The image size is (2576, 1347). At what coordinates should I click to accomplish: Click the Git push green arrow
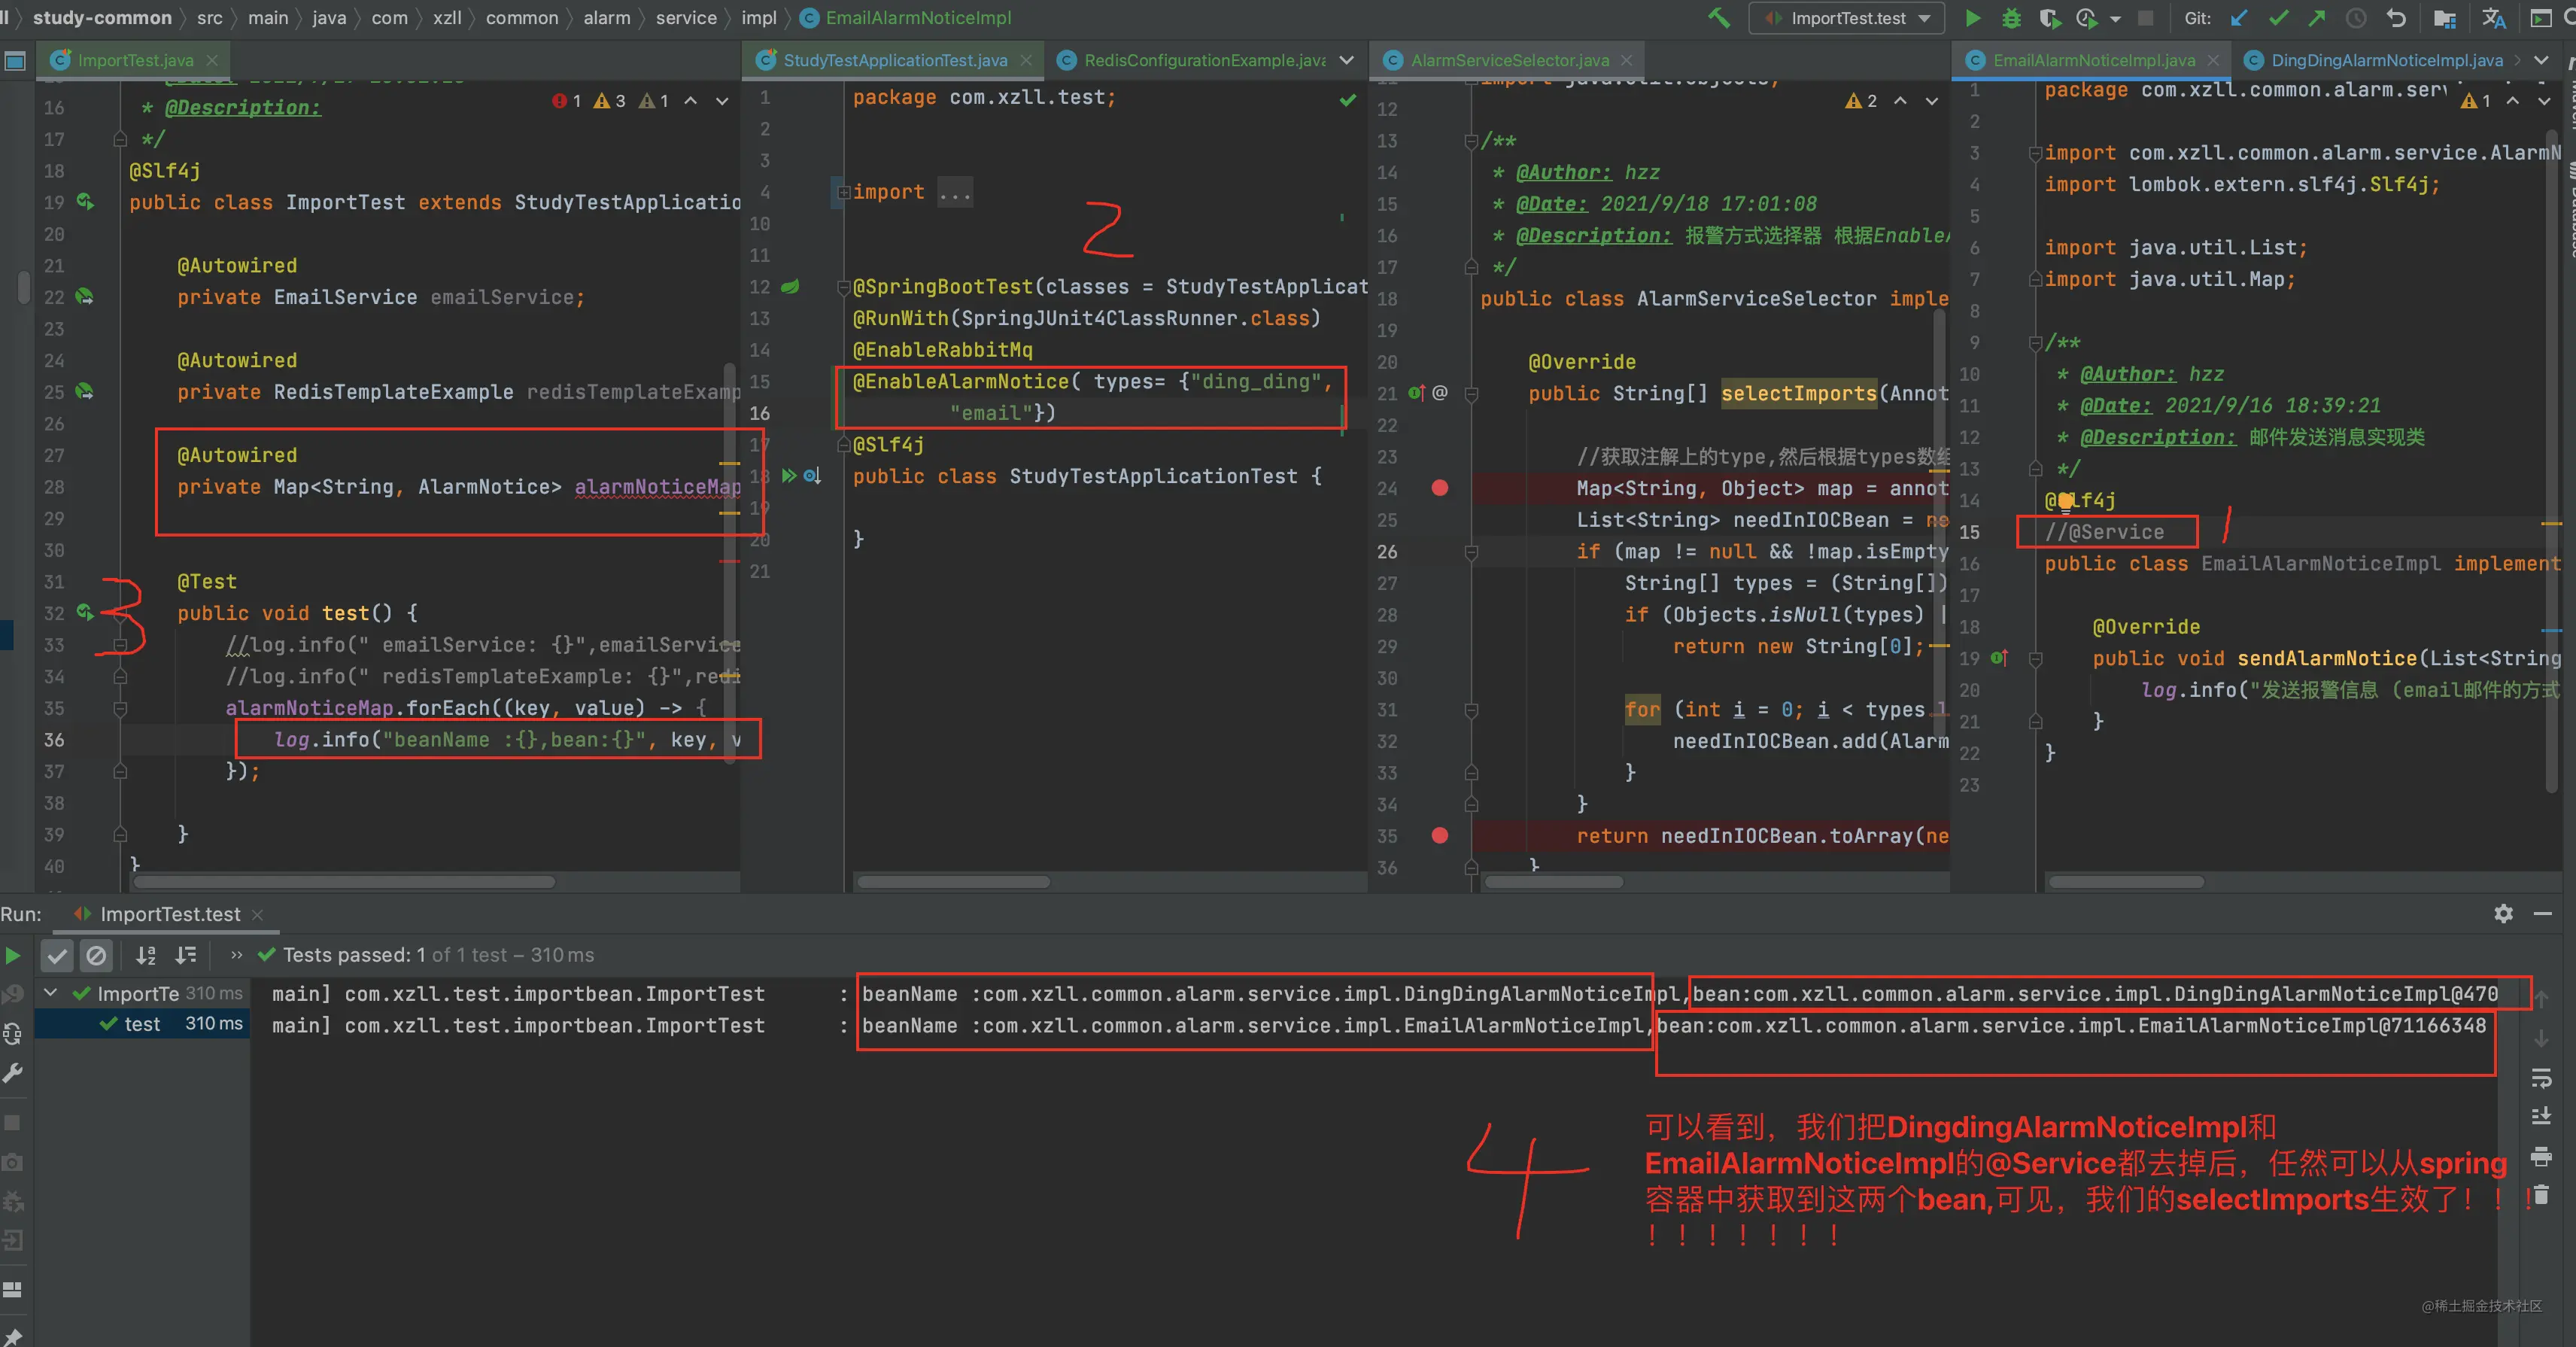tap(2317, 18)
